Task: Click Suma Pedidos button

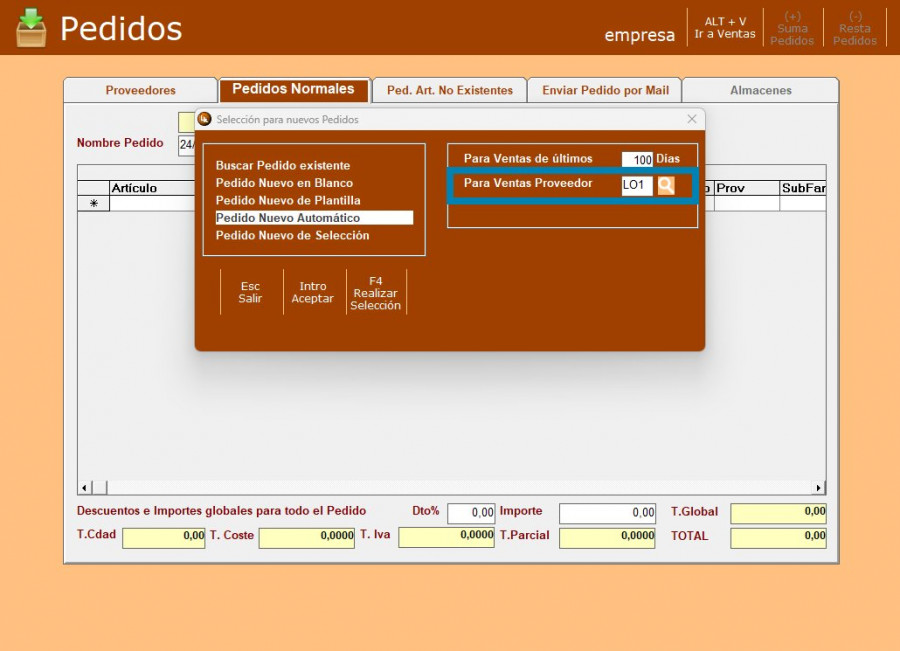Action: (792, 28)
